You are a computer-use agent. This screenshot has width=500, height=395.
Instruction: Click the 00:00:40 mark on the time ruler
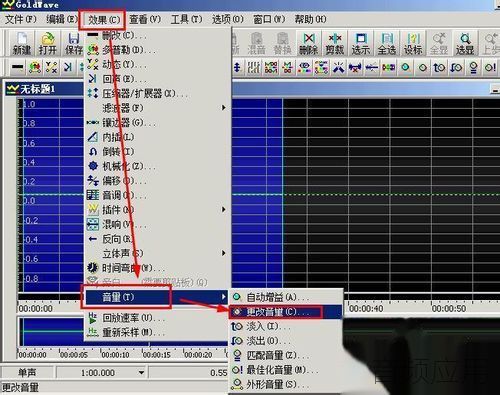coord(366,309)
